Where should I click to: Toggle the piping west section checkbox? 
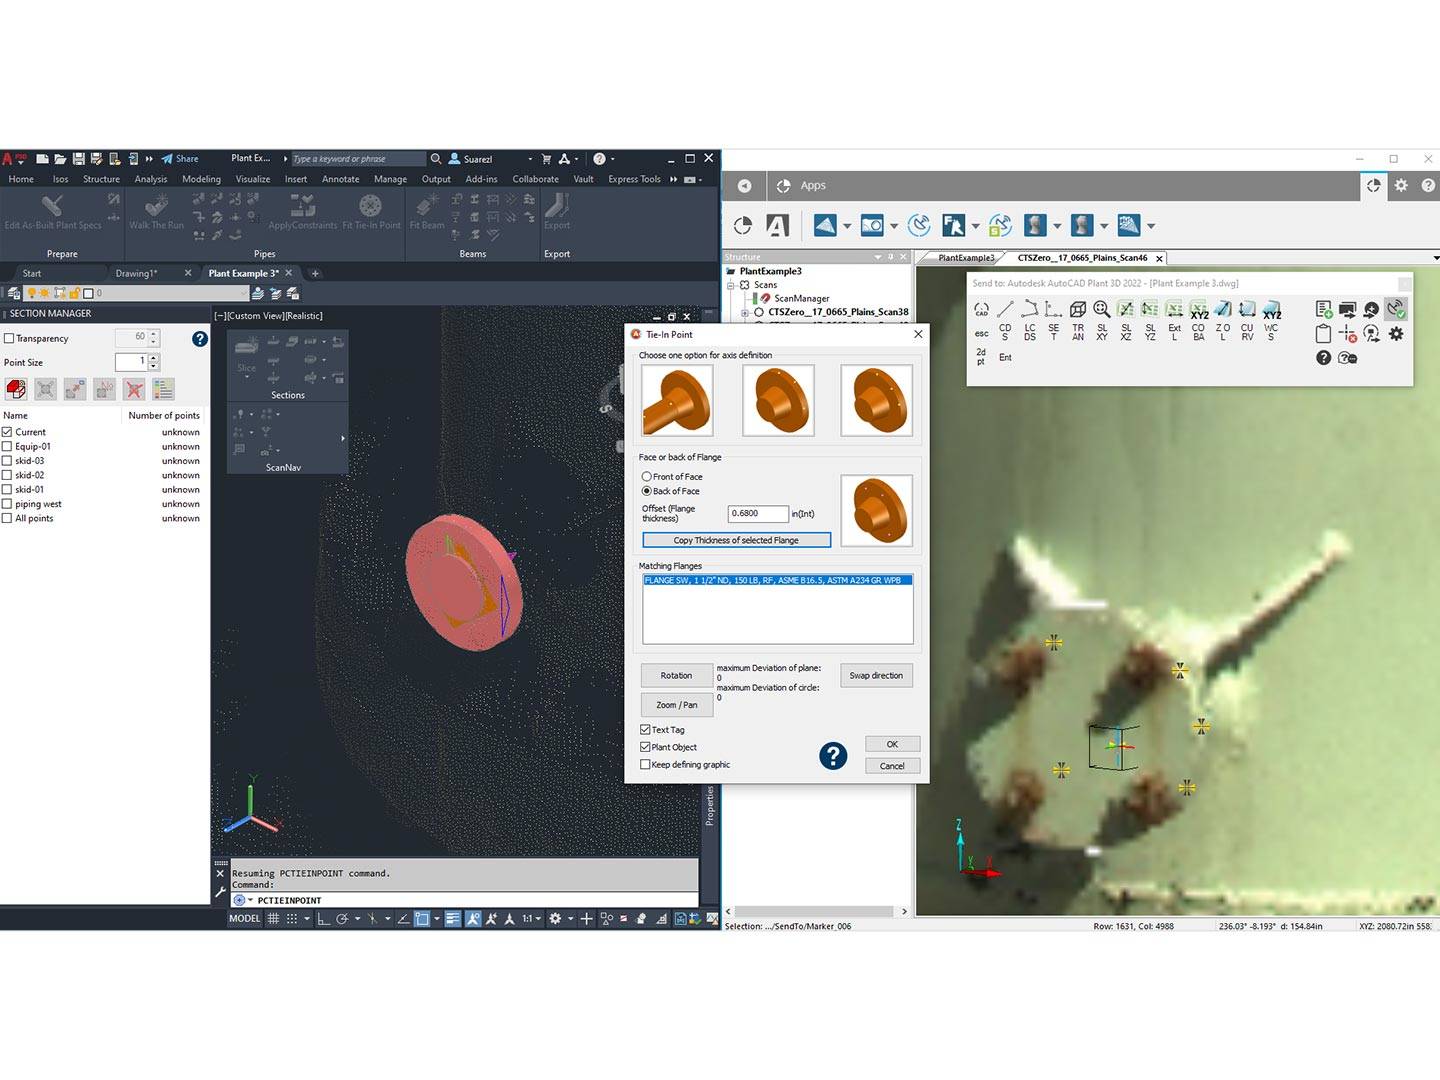pyautogui.click(x=7, y=504)
